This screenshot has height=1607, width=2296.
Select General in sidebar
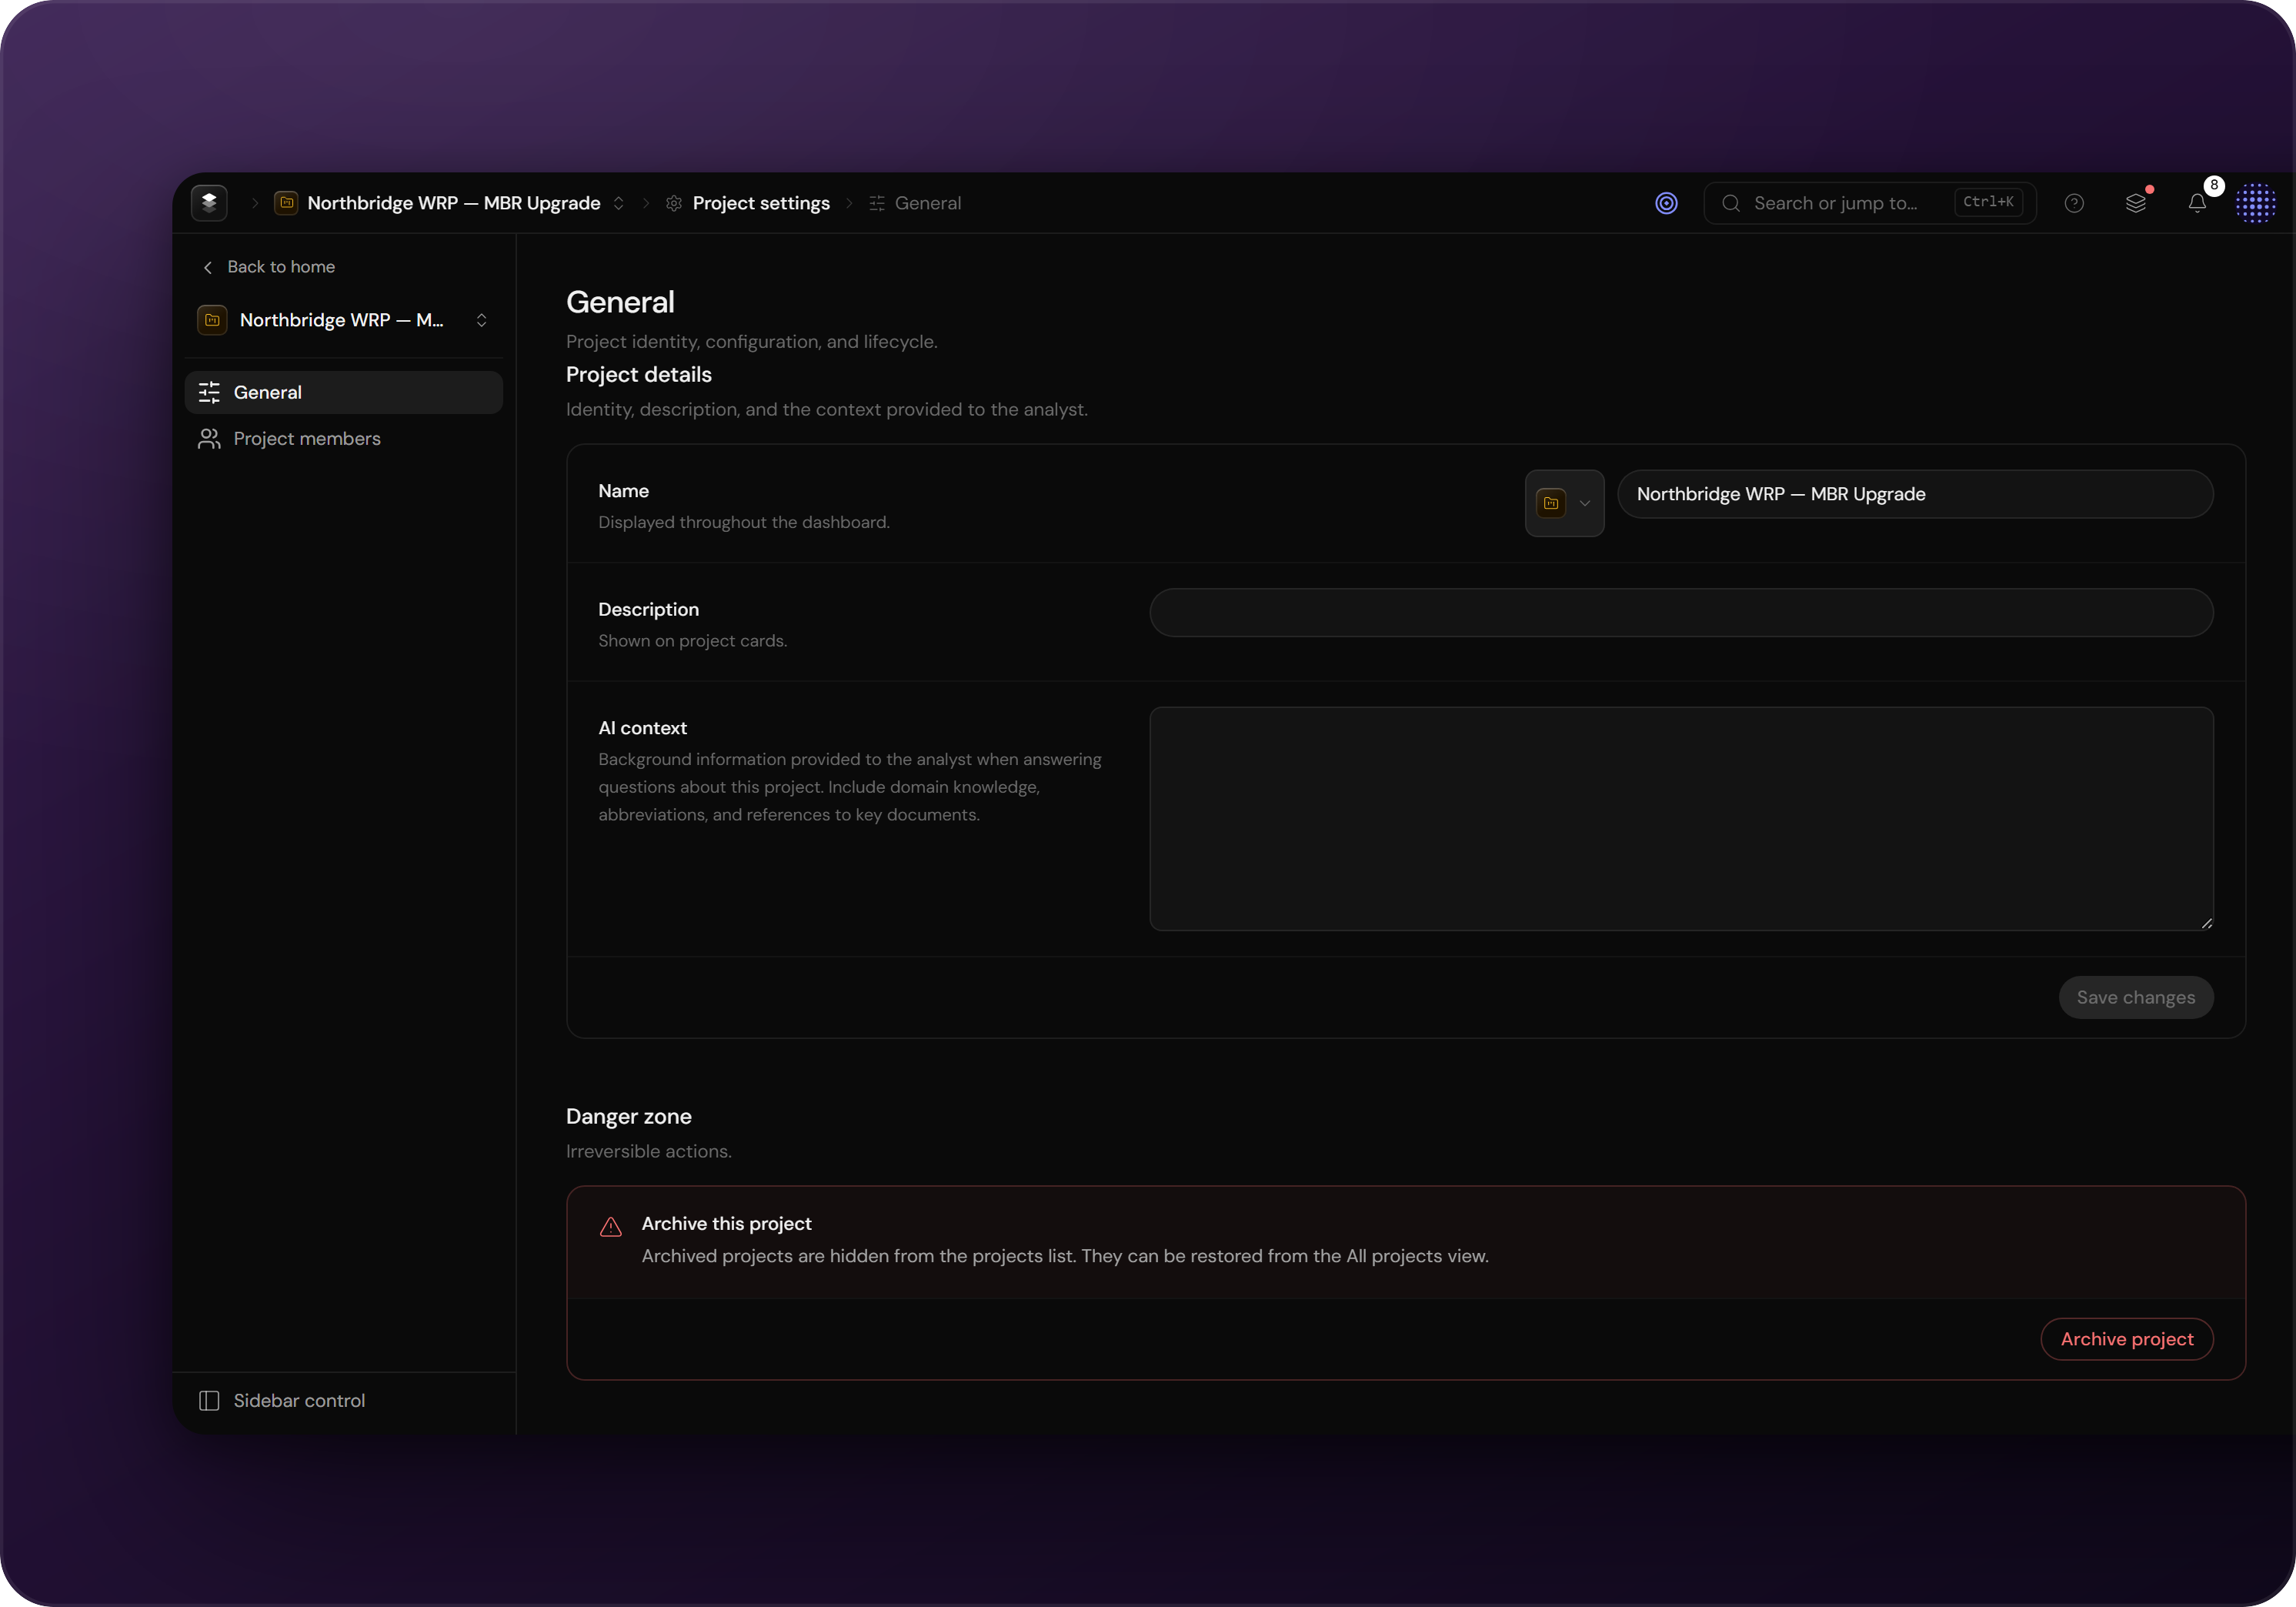coord(344,393)
